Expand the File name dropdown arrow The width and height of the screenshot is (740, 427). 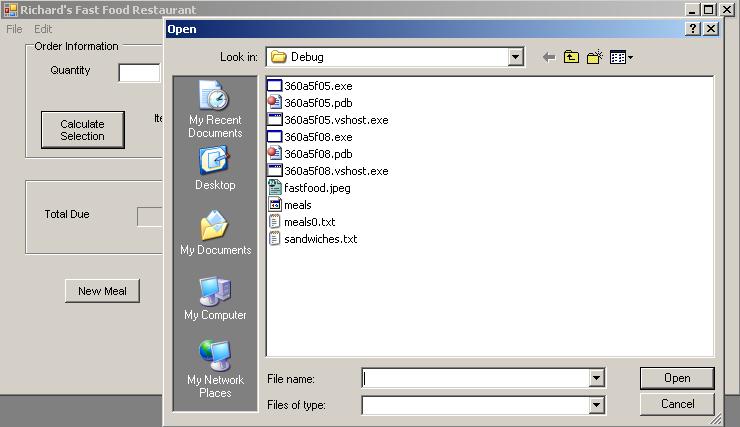point(597,378)
